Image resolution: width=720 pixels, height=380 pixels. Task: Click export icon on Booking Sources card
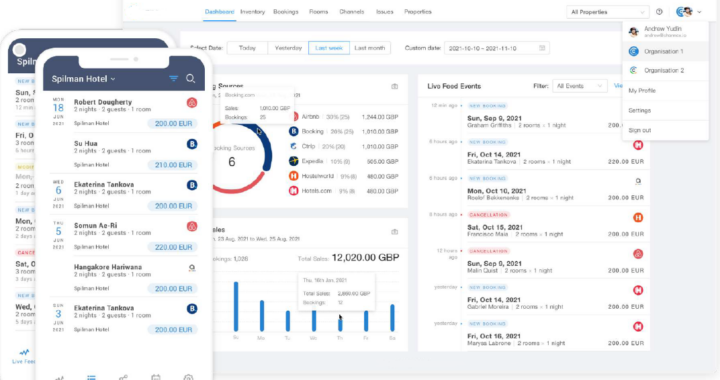click(x=394, y=86)
